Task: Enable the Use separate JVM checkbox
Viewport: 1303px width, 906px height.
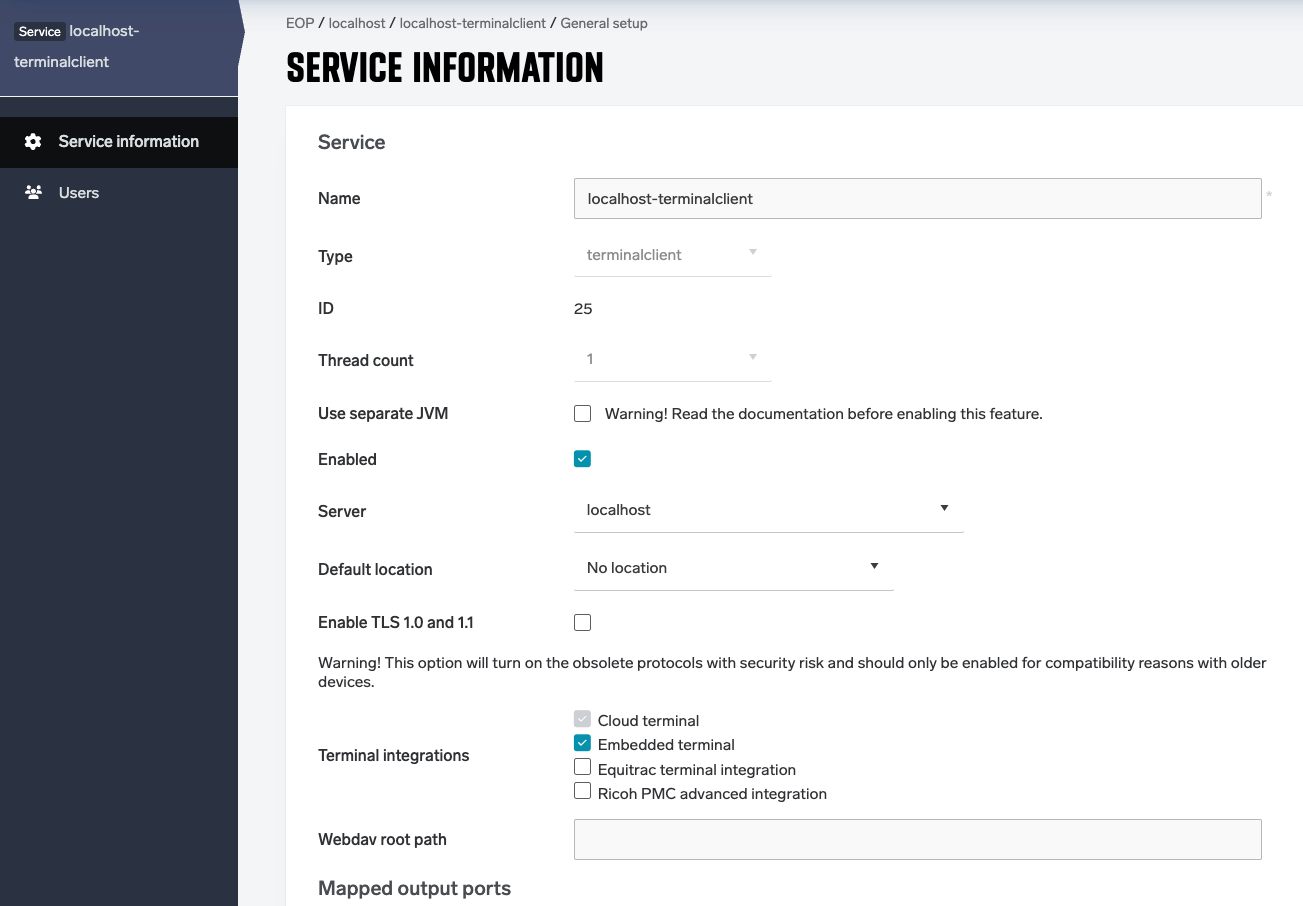Action: (583, 414)
